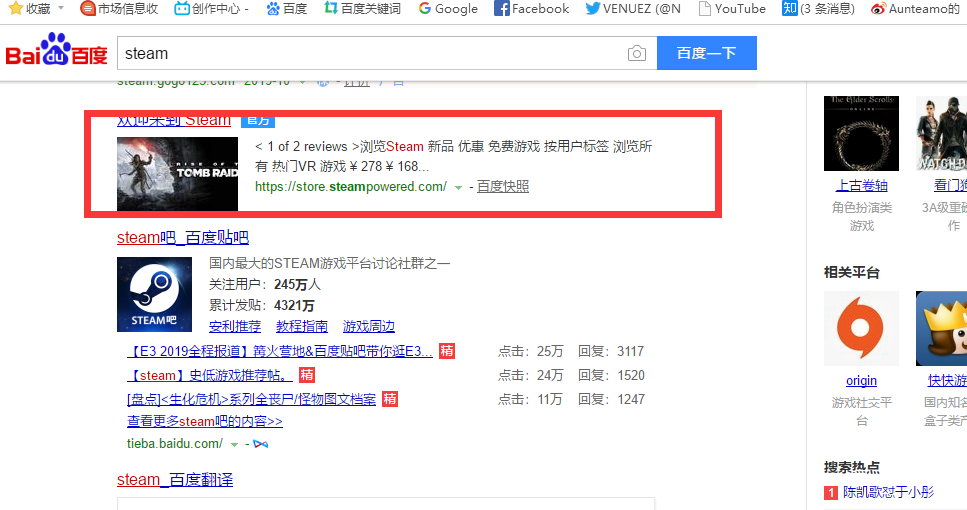This screenshot has height=510, width=967.
Task: Open the E3 2019全程报道 post link
Action: pyautogui.click(x=280, y=352)
